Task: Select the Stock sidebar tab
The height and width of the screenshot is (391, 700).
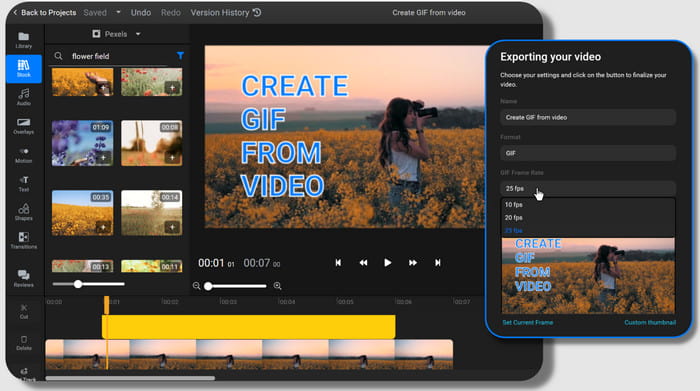Action: click(24, 69)
